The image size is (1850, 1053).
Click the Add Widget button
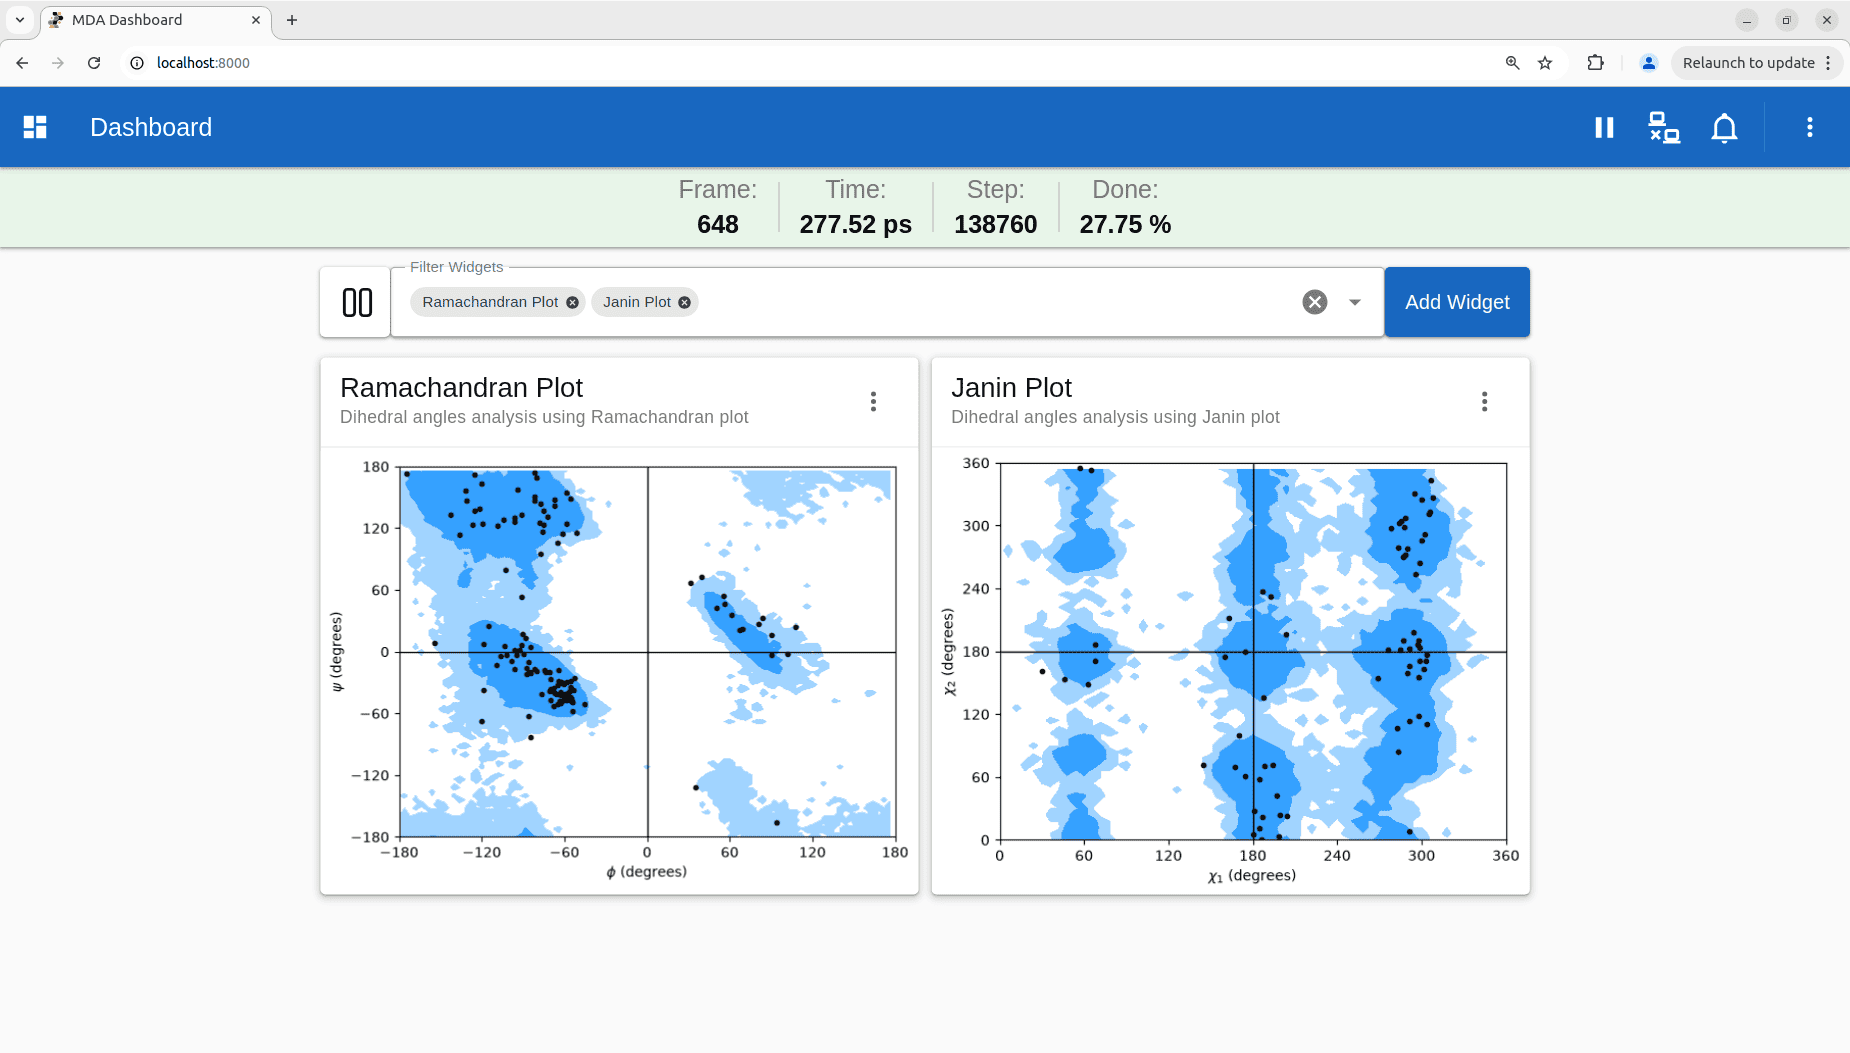[x=1457, y=302]
